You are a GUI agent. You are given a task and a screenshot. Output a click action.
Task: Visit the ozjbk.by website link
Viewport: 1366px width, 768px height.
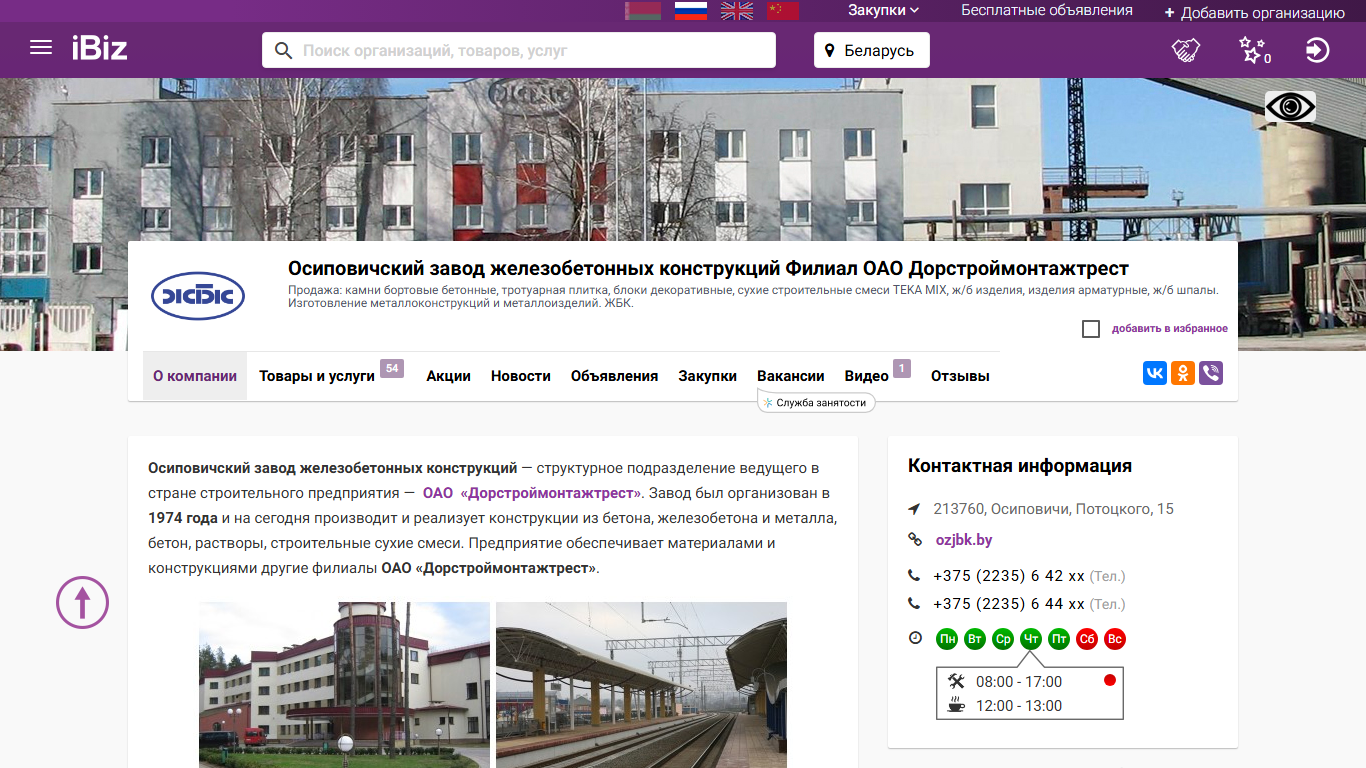pyautogui.click(x=964, y=540)
